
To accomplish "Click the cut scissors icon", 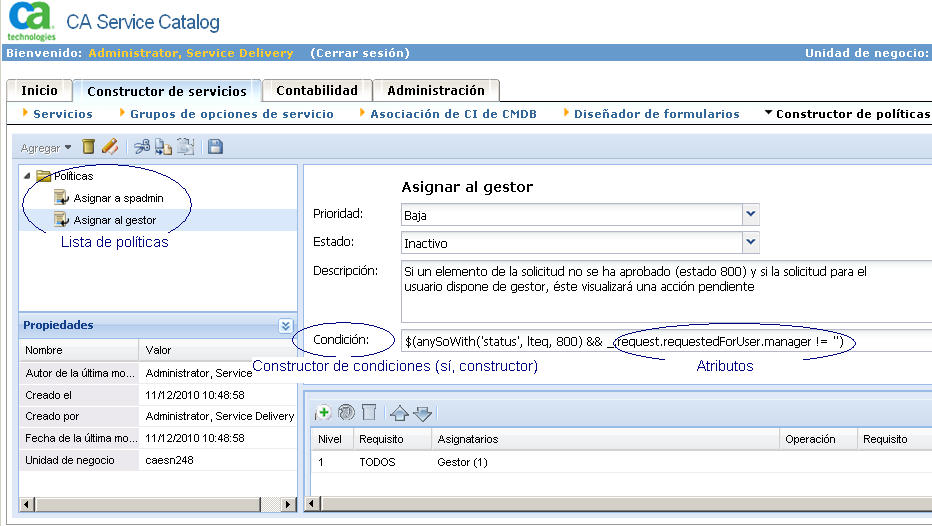I will pos(142,147).
